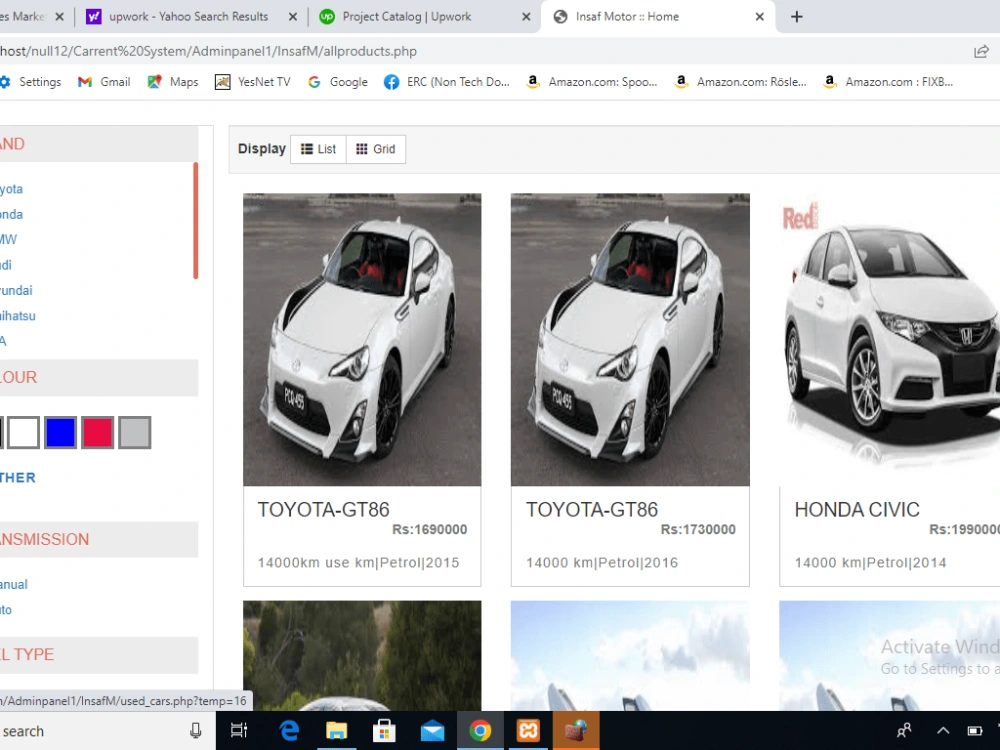Filter by Manual transmission
Viewport: 1000px width, 750px height.
13,585
